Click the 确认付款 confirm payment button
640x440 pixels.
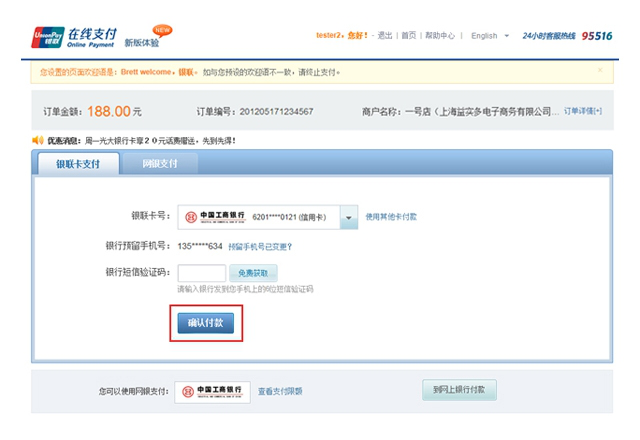click(205, 324)
